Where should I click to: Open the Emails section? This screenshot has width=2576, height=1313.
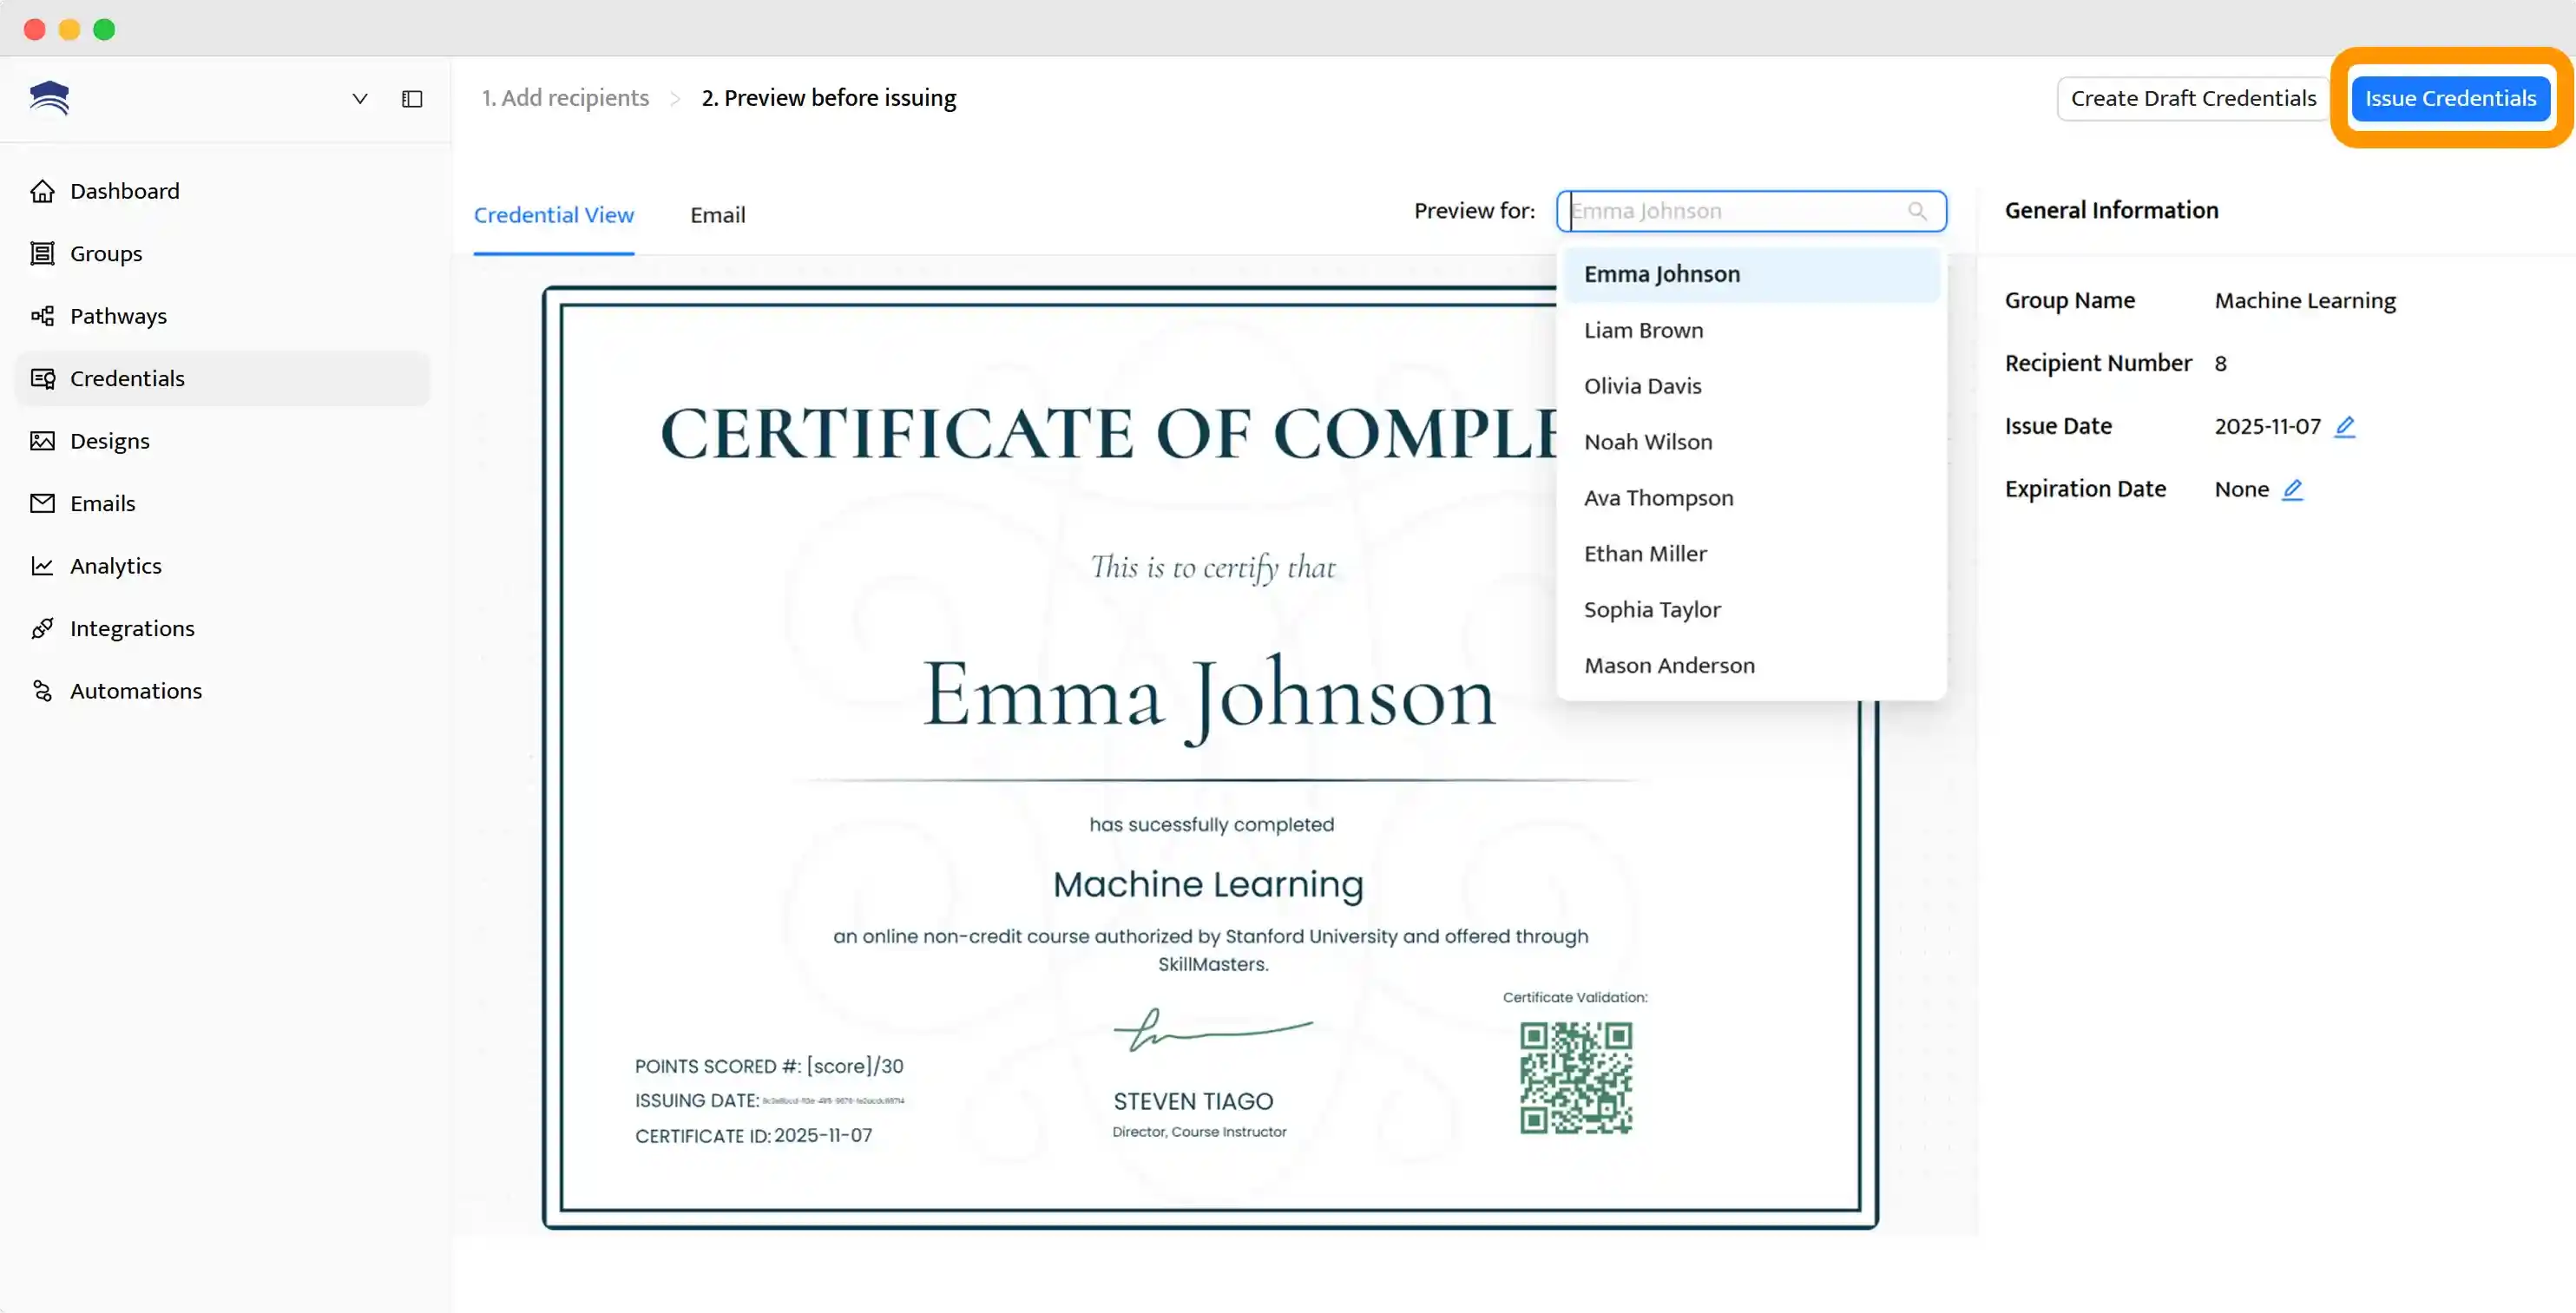[102, 503]
